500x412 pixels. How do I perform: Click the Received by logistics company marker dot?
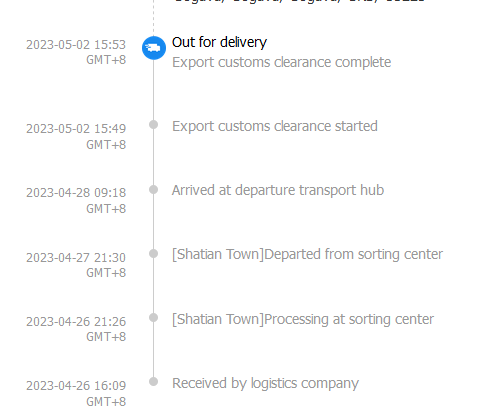click(x=153, y=381)
